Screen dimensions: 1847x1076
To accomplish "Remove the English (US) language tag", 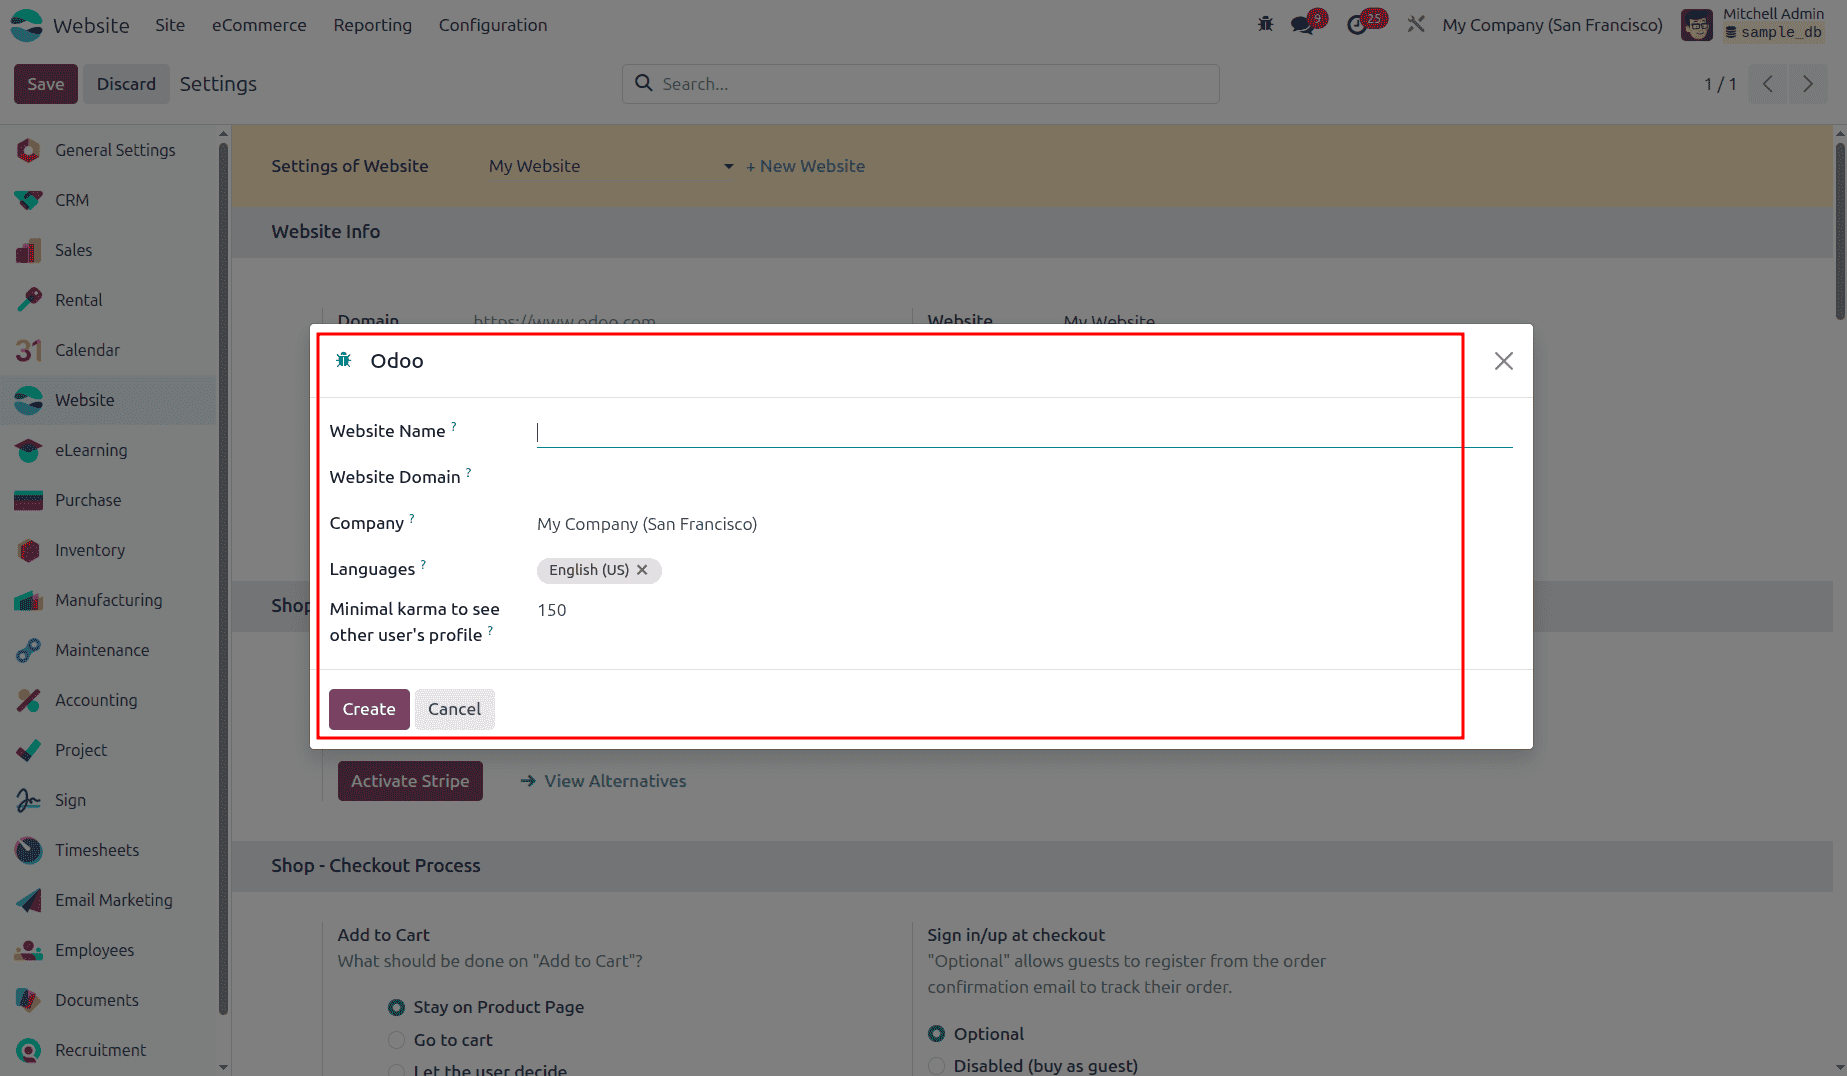I will (642, 570).
